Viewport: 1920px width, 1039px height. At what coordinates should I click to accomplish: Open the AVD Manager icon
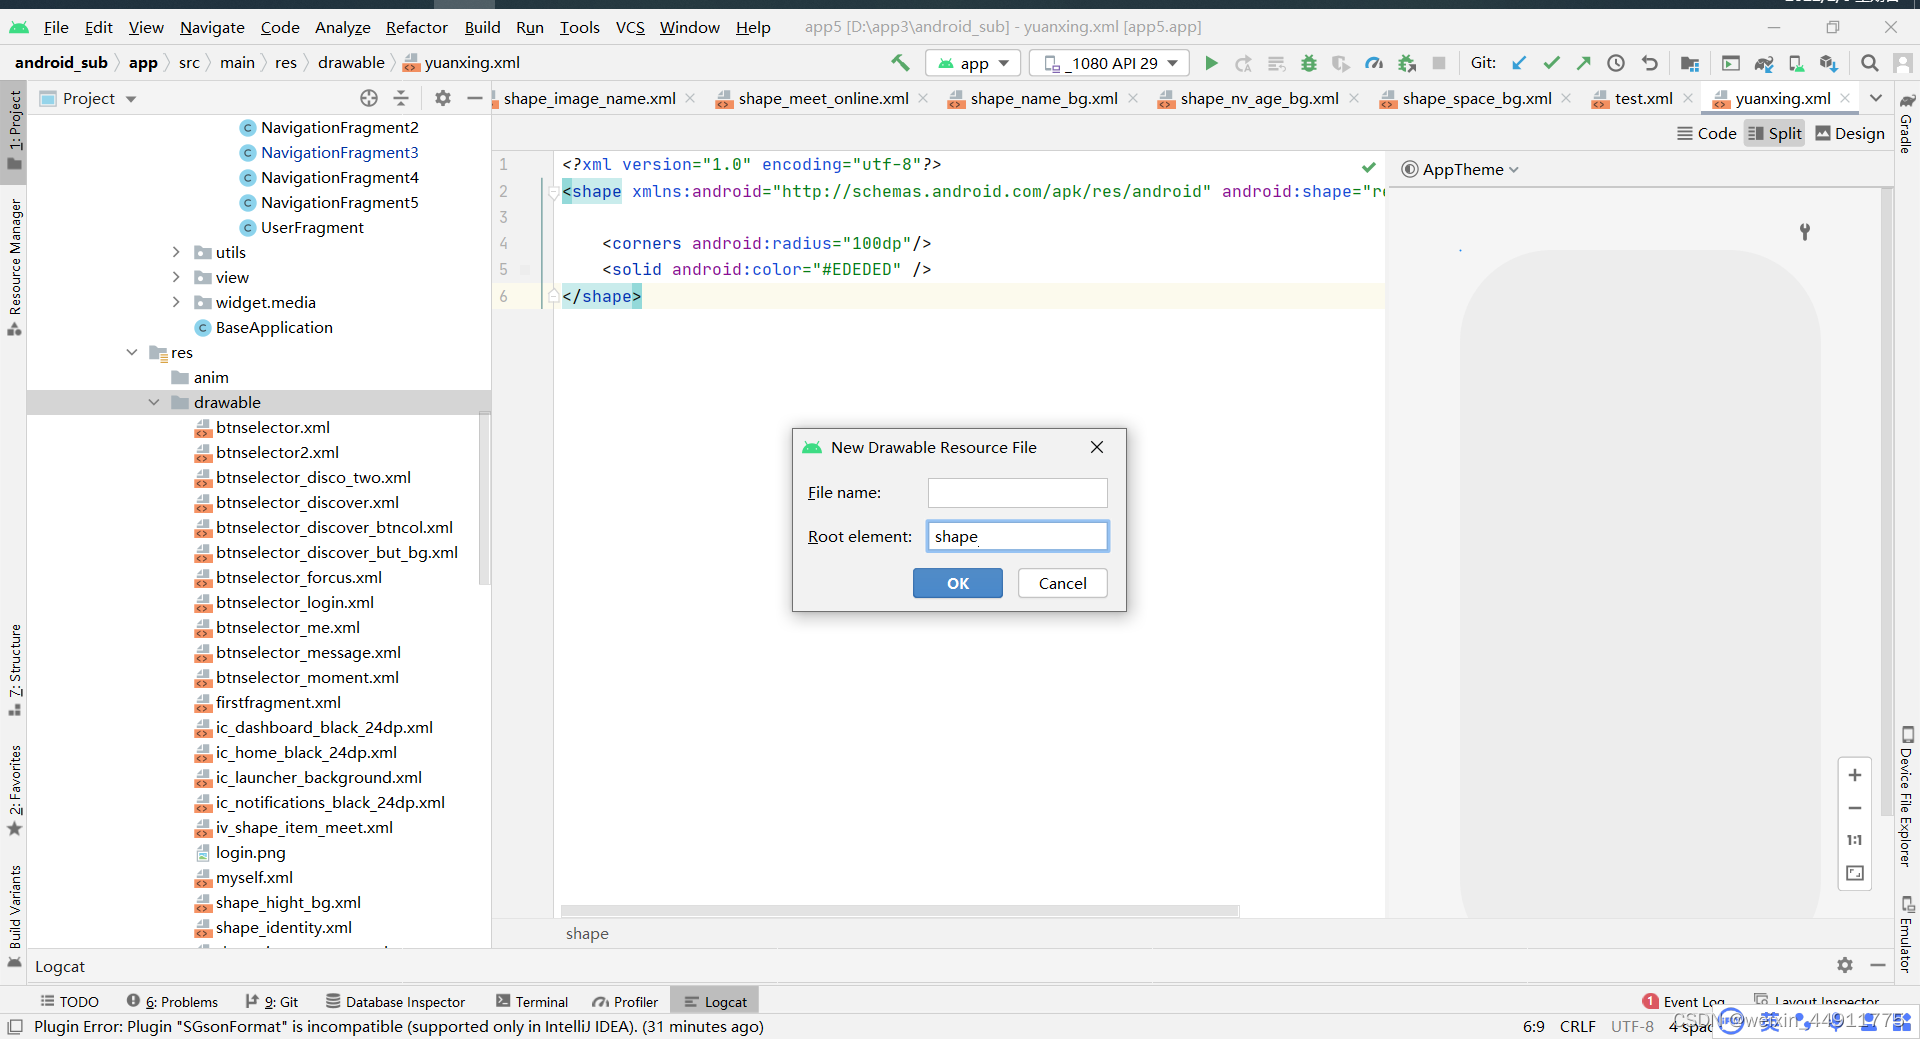click(1796, 63)
